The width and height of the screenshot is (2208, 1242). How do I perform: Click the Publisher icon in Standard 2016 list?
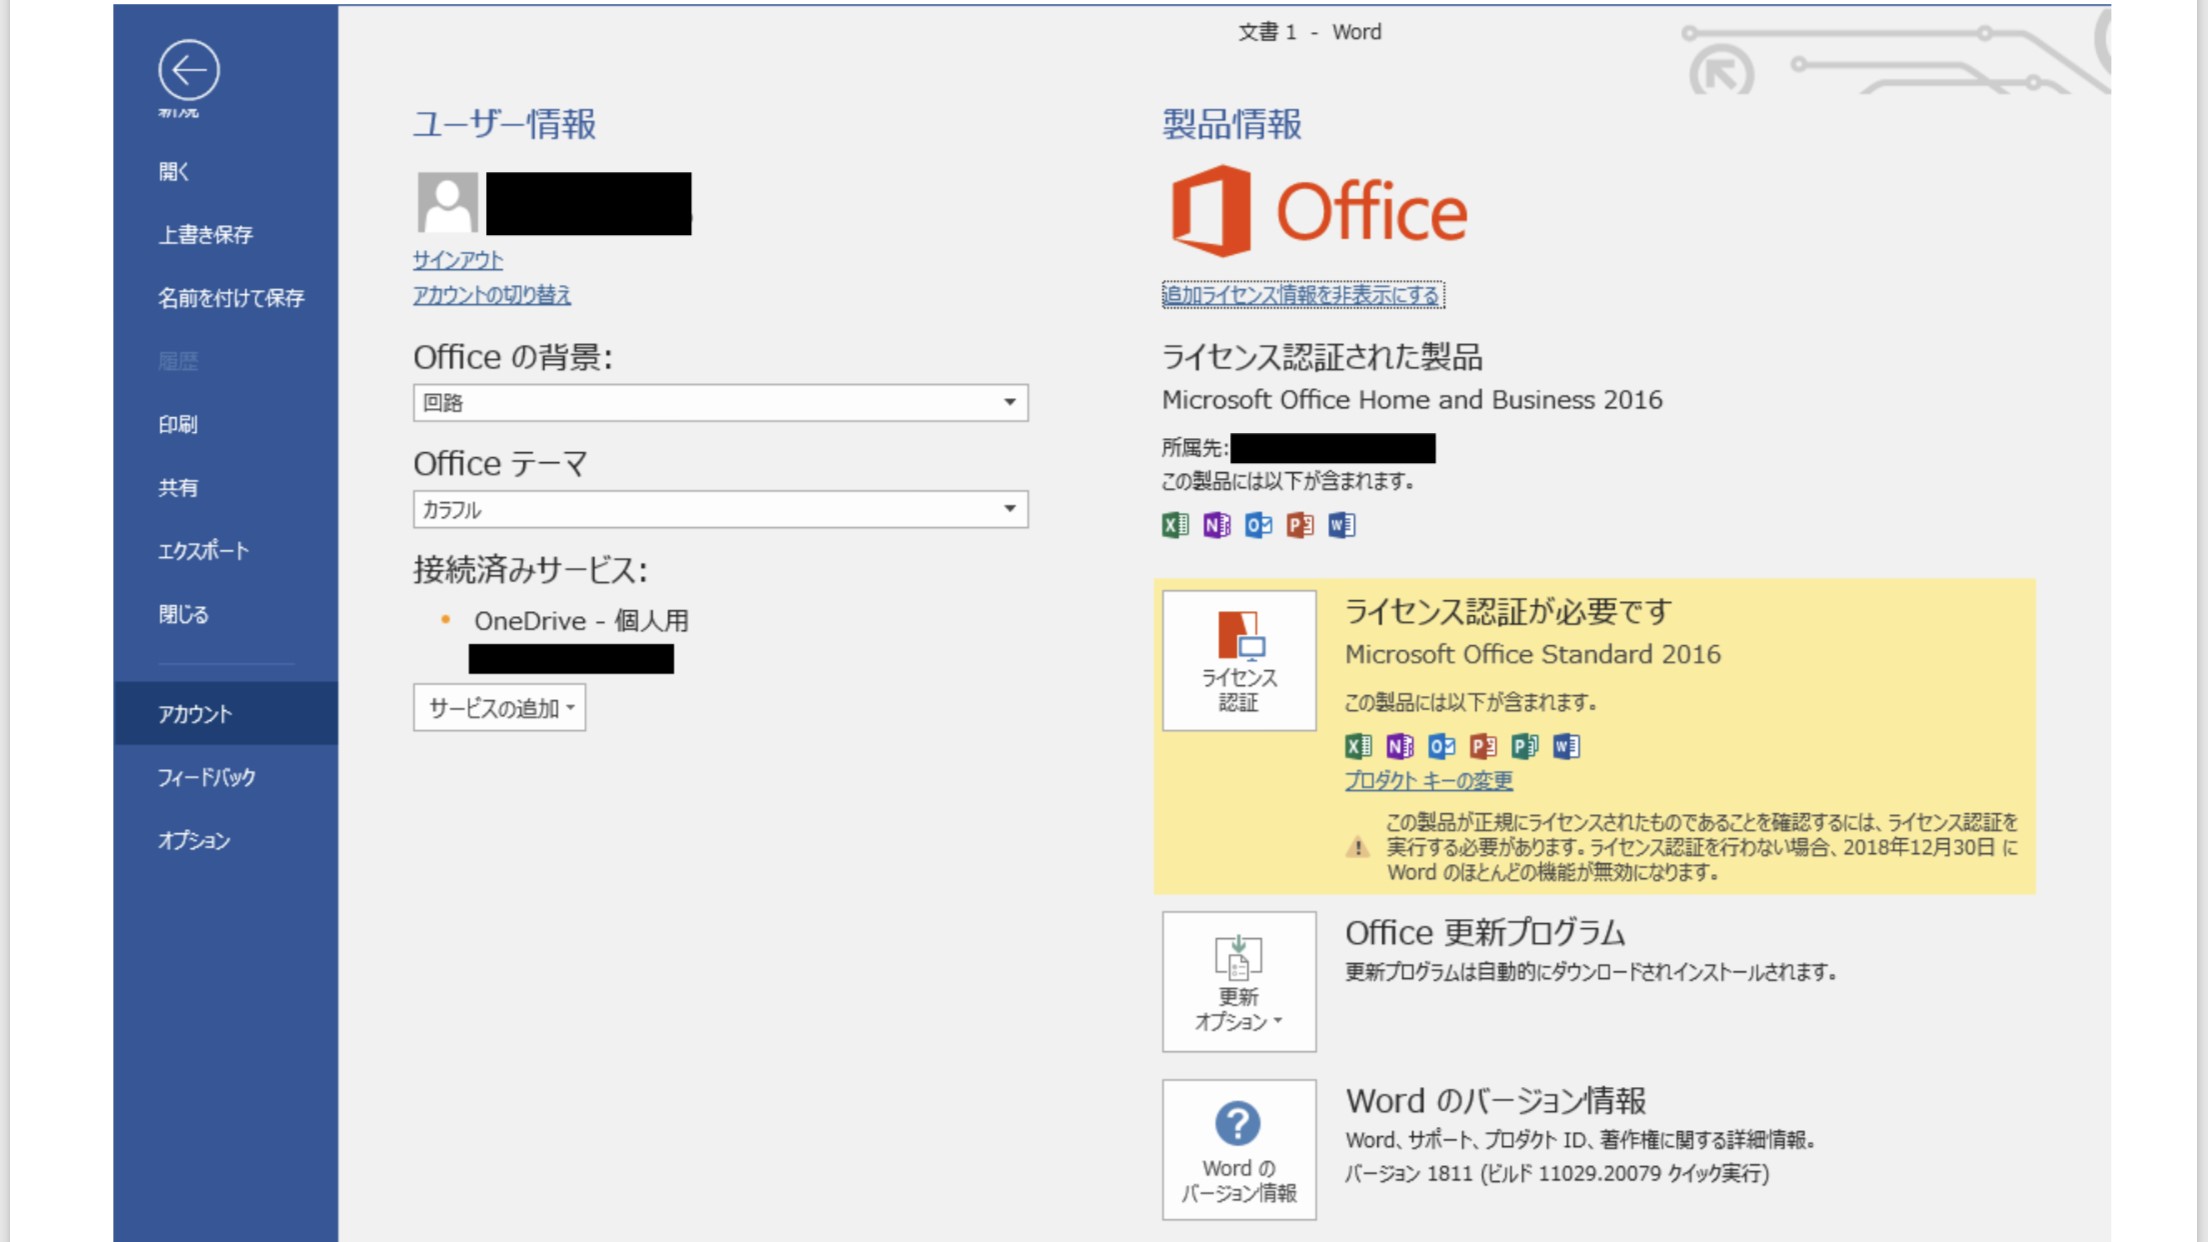(x=1524, y=746)
